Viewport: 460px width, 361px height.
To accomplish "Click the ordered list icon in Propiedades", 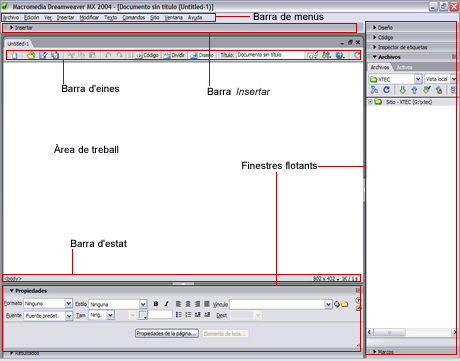I will pos(188,315).
